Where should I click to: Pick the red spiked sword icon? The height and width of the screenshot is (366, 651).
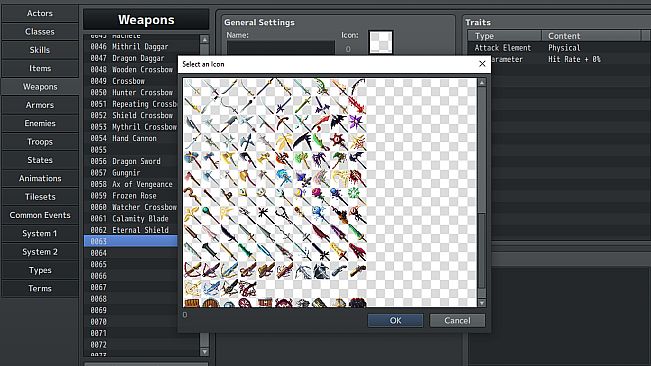pyautogui.click(x=357, y=106)
